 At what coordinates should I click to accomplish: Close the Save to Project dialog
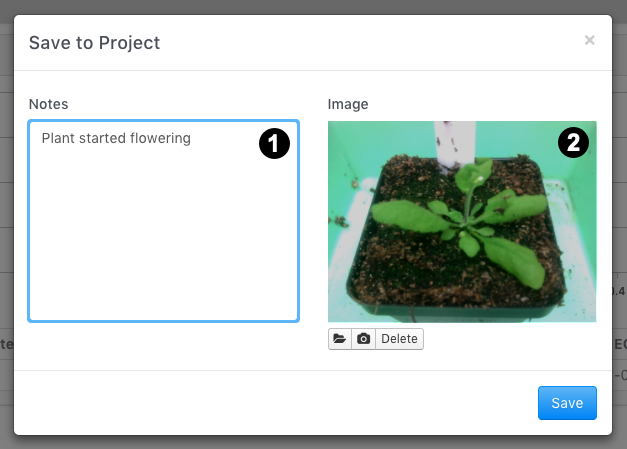tap(589, 40)
